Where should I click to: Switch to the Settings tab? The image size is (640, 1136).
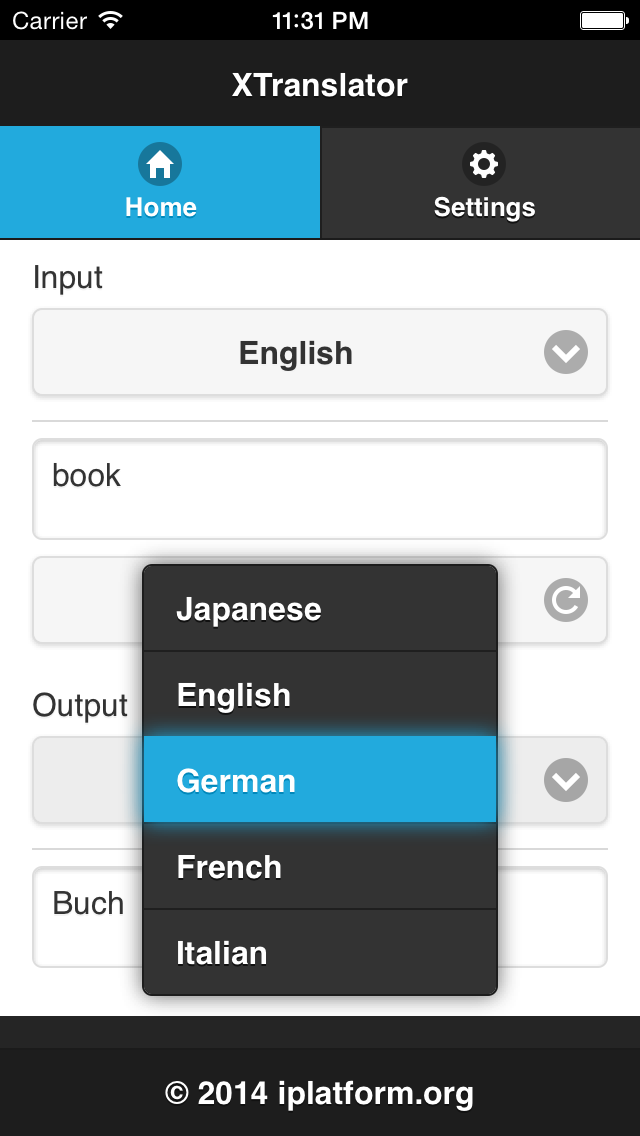481,183
